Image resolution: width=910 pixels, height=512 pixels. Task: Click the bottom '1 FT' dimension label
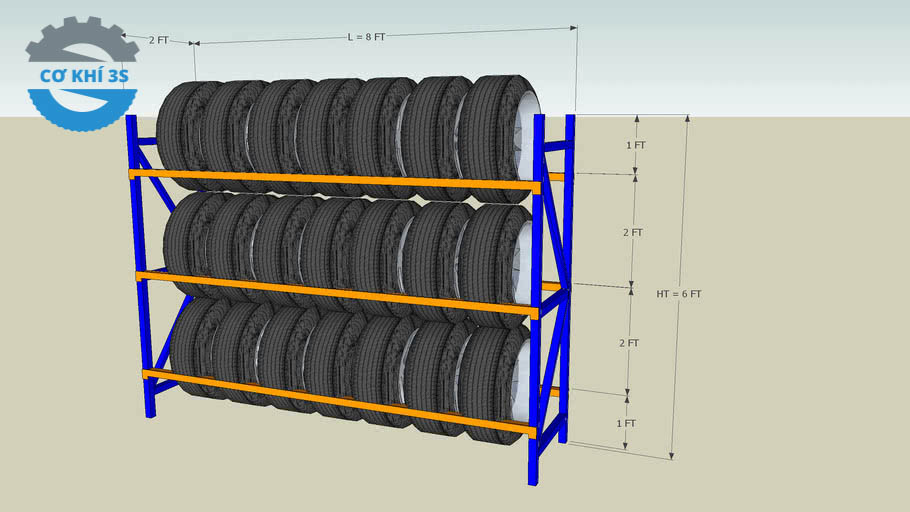[x=626, y=423]
